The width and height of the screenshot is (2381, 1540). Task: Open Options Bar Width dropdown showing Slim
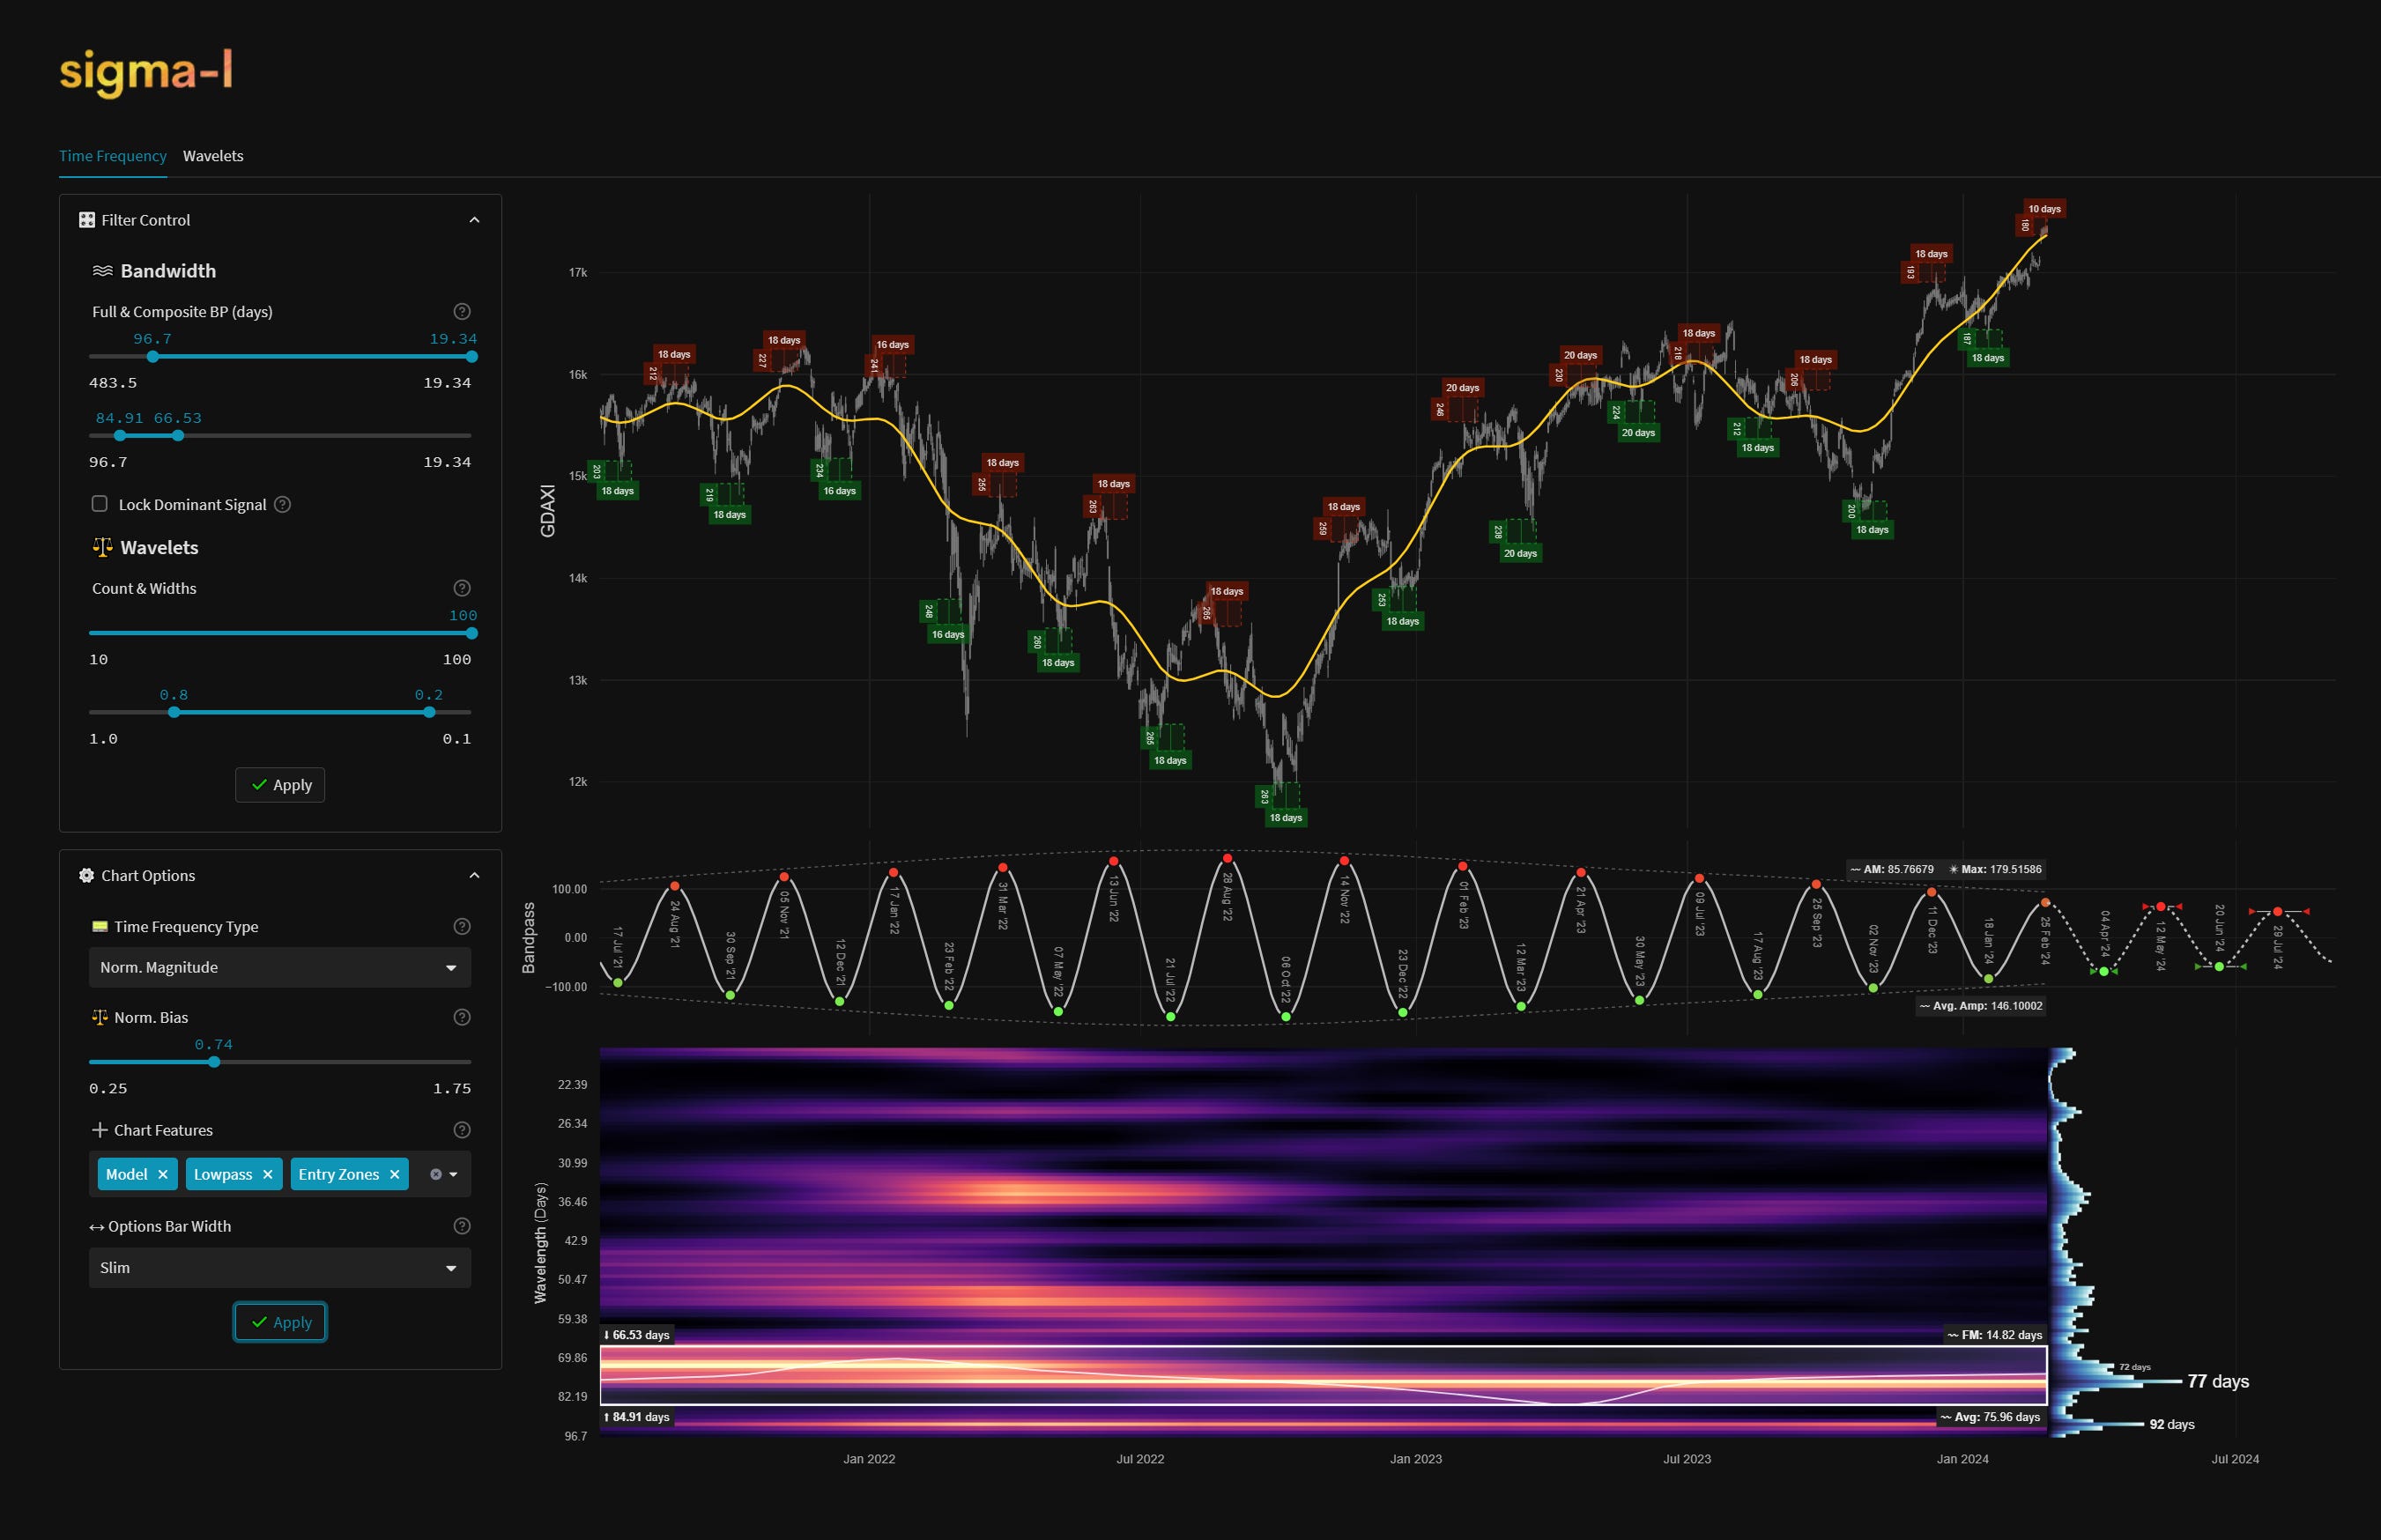pyautogui.click(x=280, y=1268)
